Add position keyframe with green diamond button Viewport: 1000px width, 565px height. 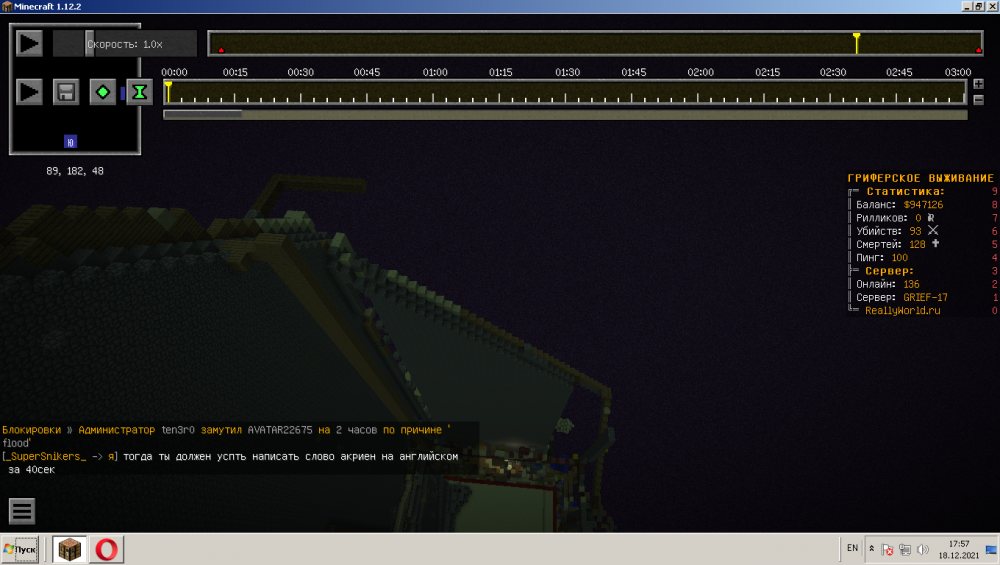click(x=103, y=92)
